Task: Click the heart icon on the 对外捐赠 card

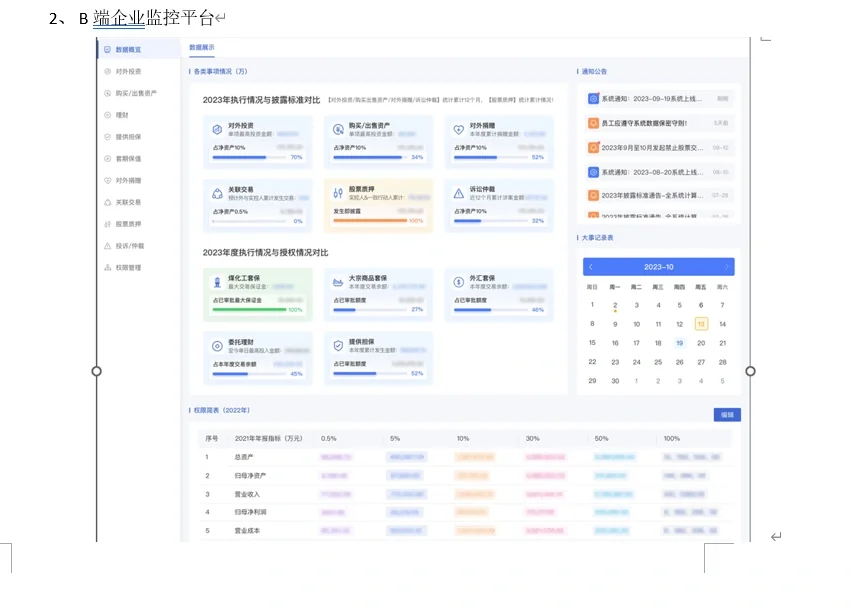Action: tap(457, 130)
